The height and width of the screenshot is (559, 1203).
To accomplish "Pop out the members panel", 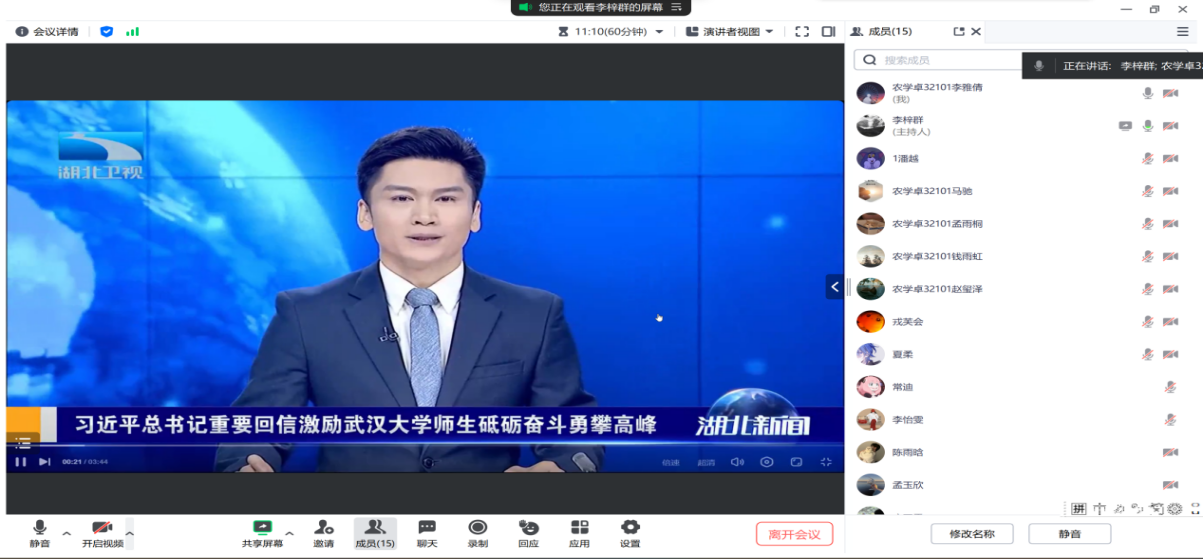I will pos(959,32).
